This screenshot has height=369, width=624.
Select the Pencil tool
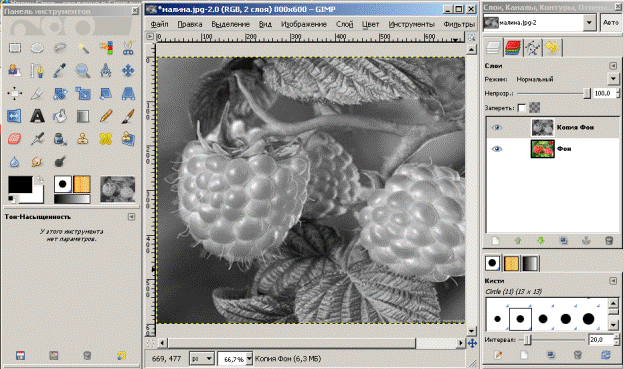point(106,116)
